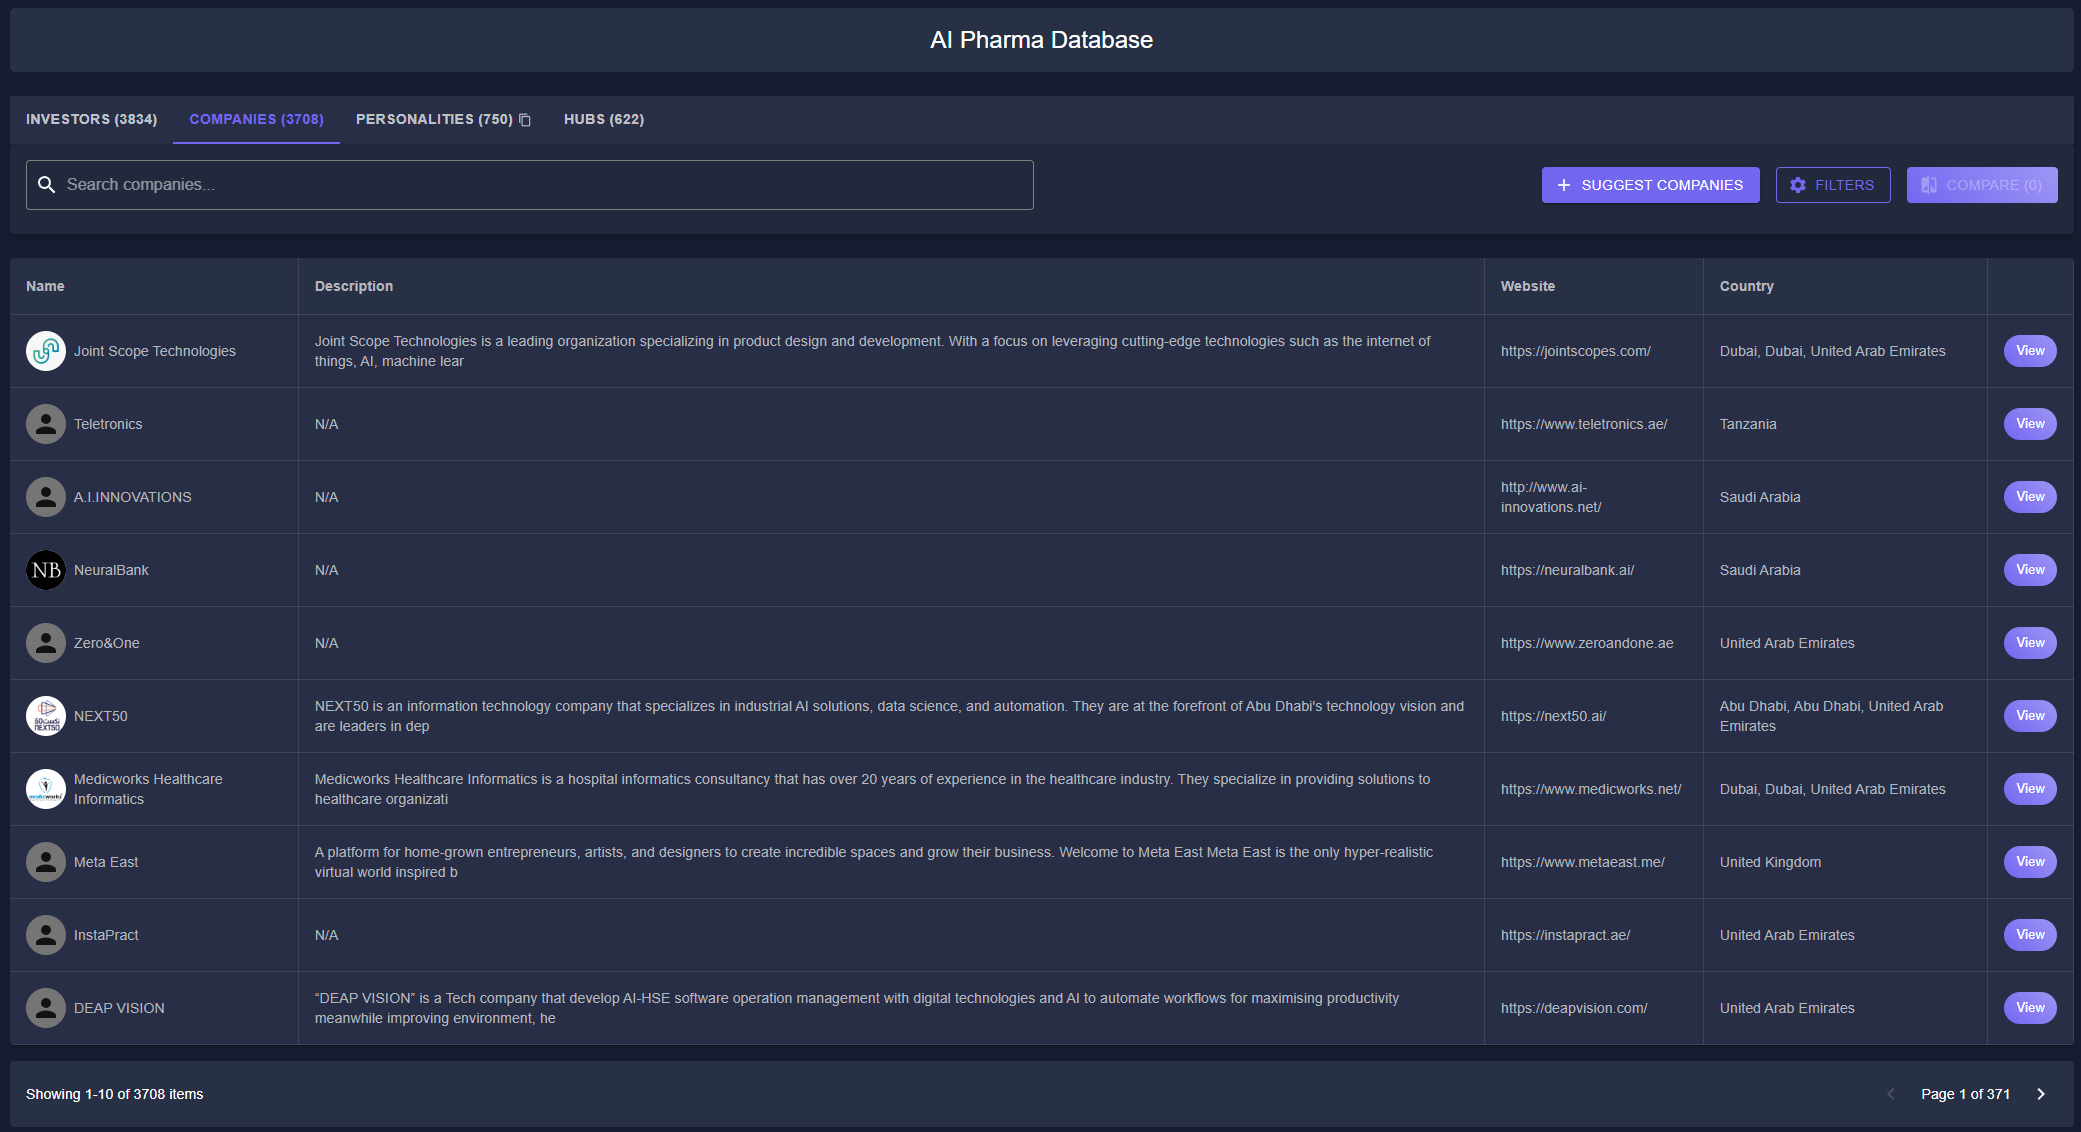This screenshot has height=1132, width=2081.
Task: Select the Personalities tab
Action: click(x=434, y=119)
